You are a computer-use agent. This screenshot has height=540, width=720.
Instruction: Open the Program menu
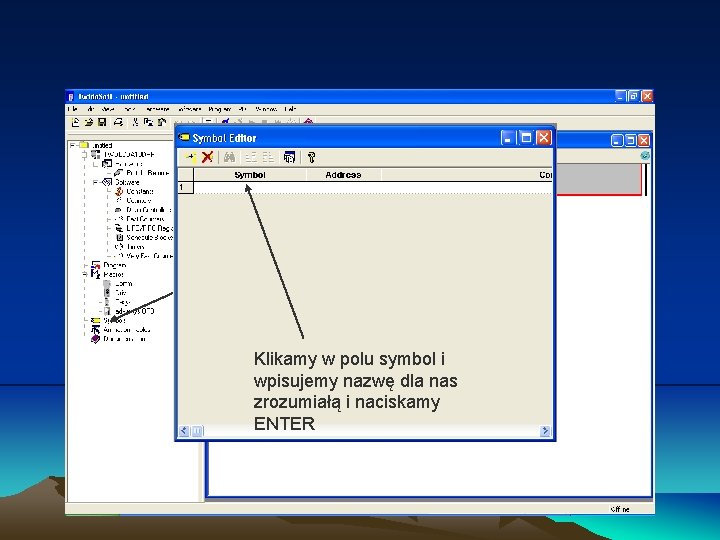219,109
